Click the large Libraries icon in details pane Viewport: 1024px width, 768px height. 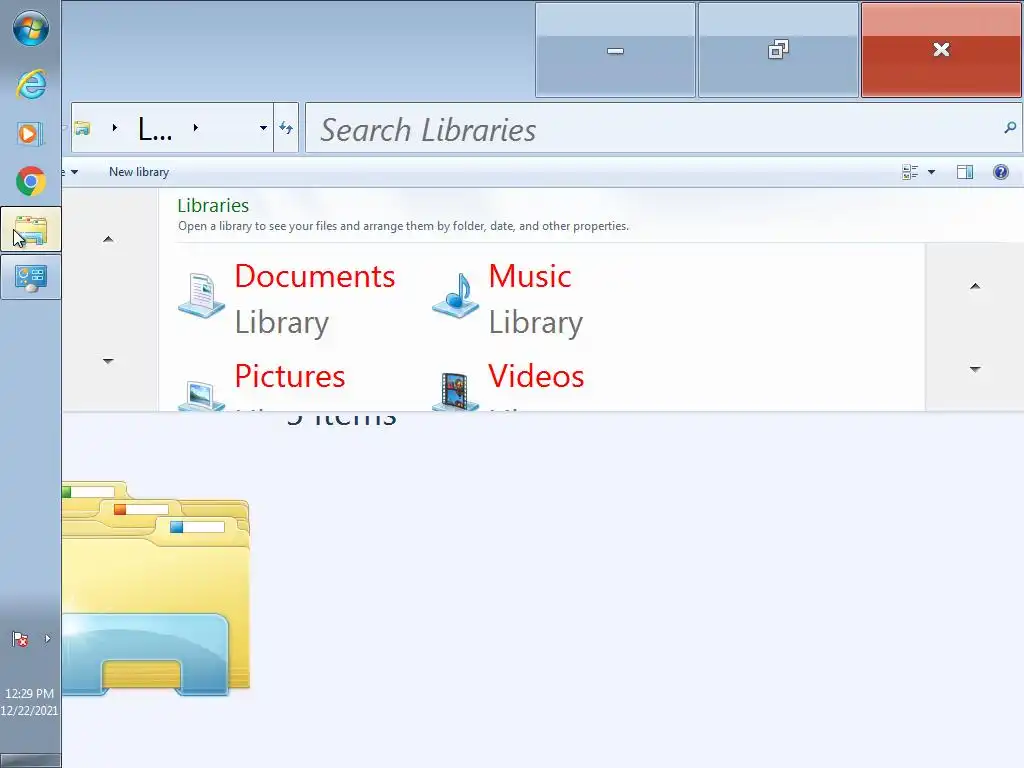155,588
